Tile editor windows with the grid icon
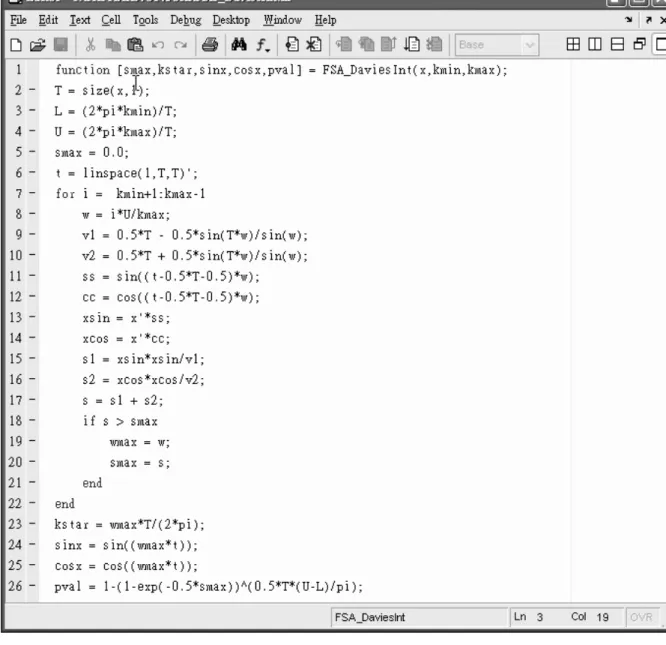666x645 pixels. (x=573, y=44)
